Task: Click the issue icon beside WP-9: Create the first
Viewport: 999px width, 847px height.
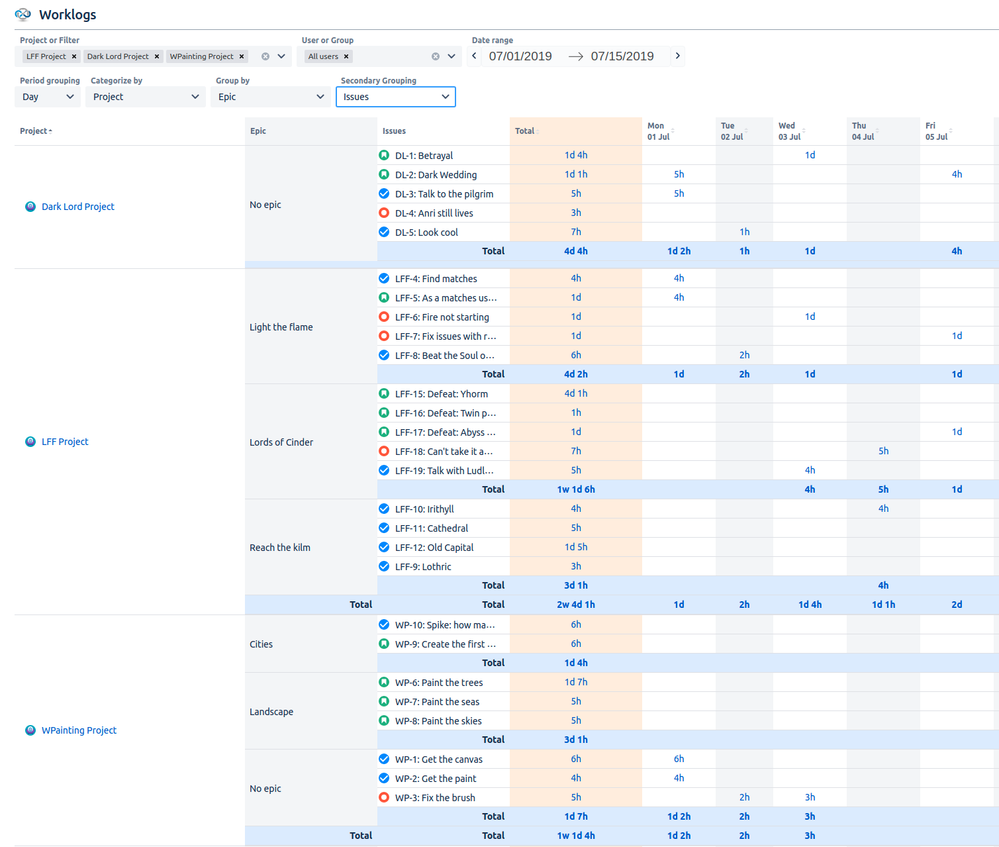Action: pos(383,643)
